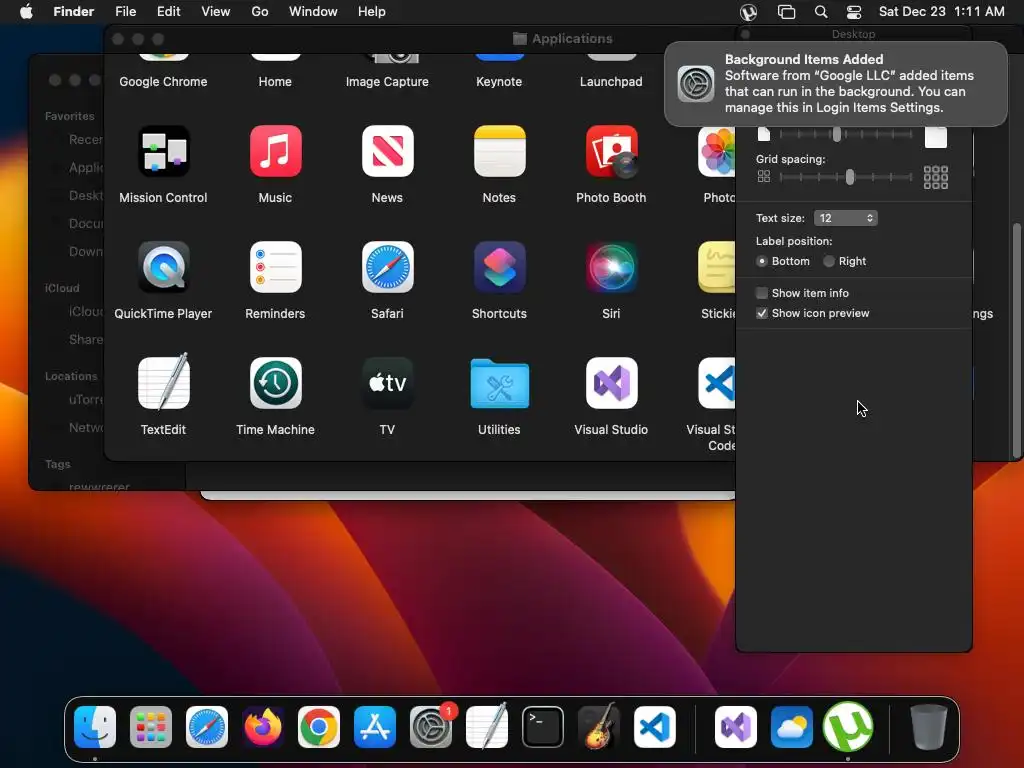Uncheck the Show icon preview checkbox
Viewport: 1024px width, 768px height.
click(x=761, y=313)
